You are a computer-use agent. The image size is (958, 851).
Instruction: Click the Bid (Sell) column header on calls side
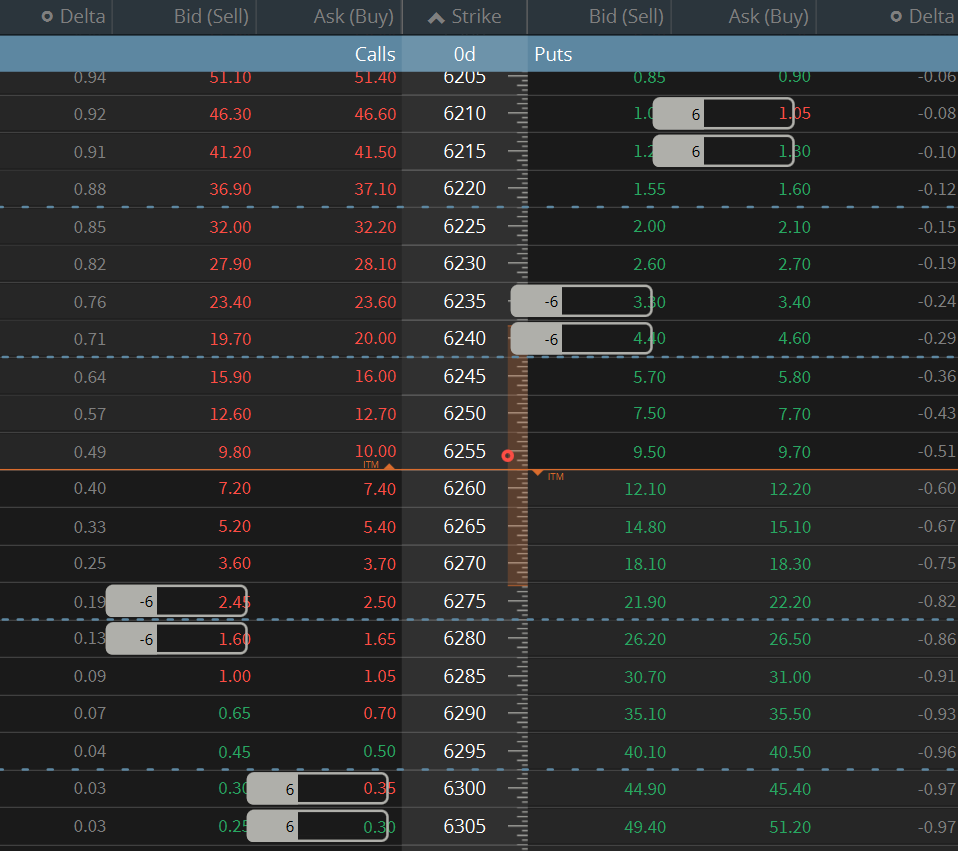(x=210, y=16)
